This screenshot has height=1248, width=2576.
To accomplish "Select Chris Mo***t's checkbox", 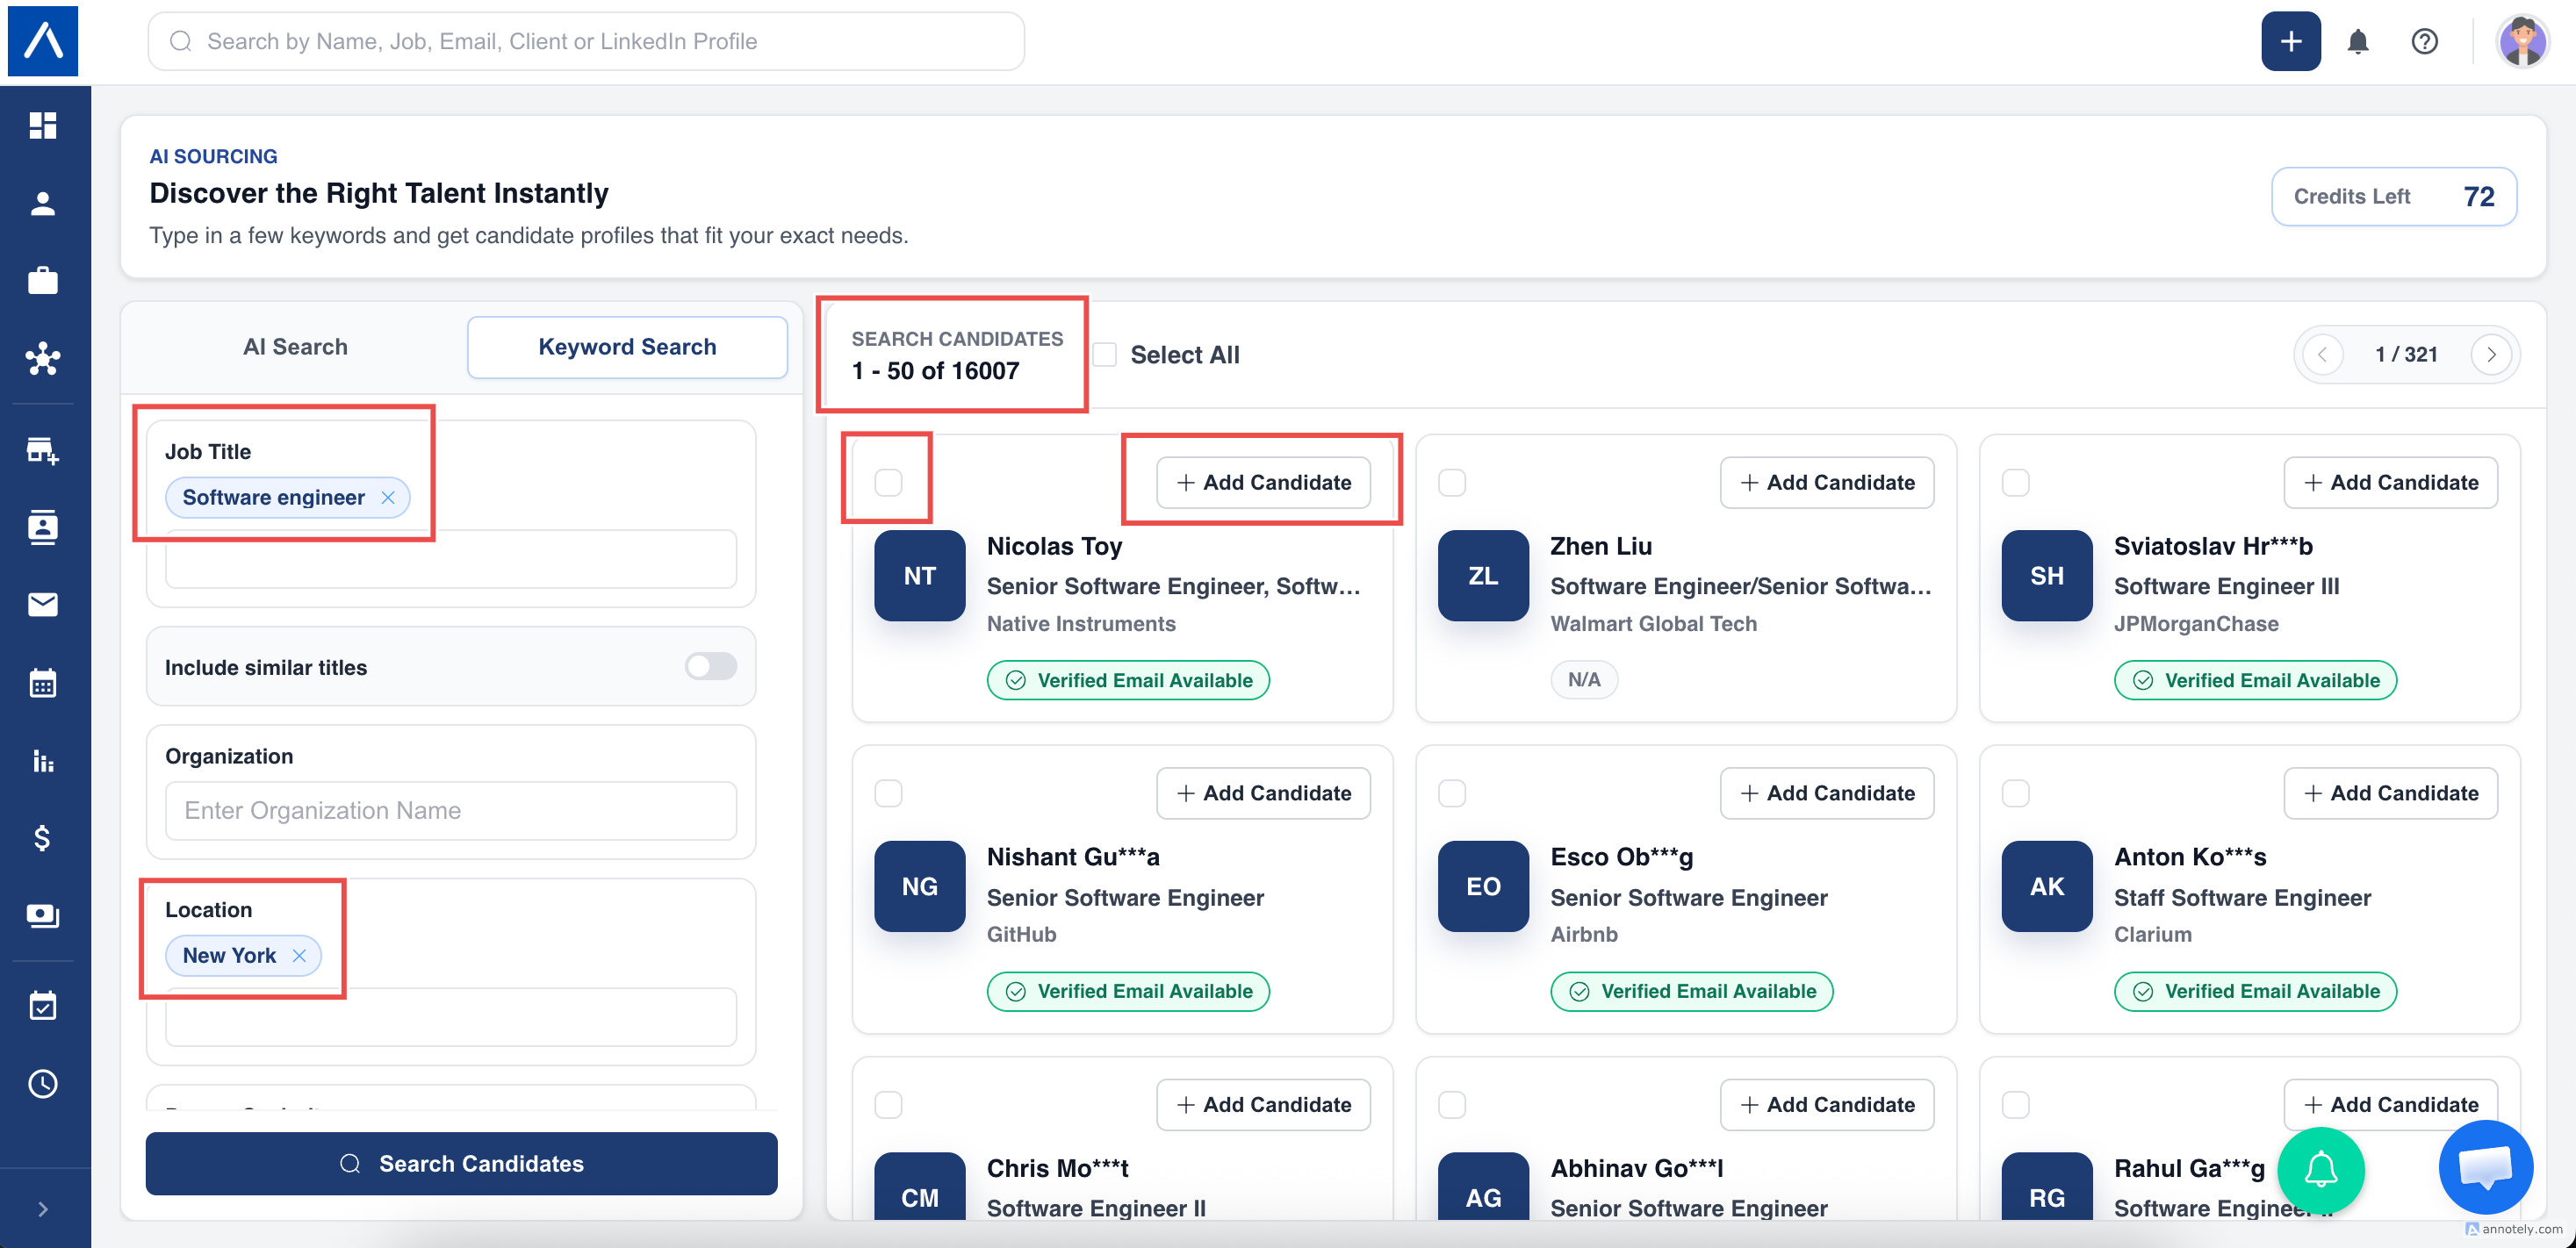I will tap(888, 1104).
